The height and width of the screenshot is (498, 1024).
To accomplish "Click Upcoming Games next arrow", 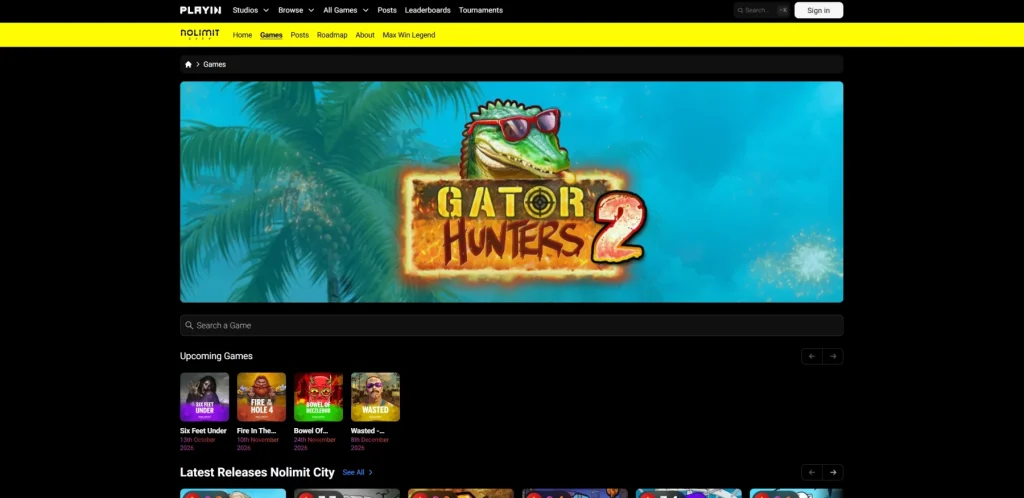I will pyautogui.click(x=833, y=356).
